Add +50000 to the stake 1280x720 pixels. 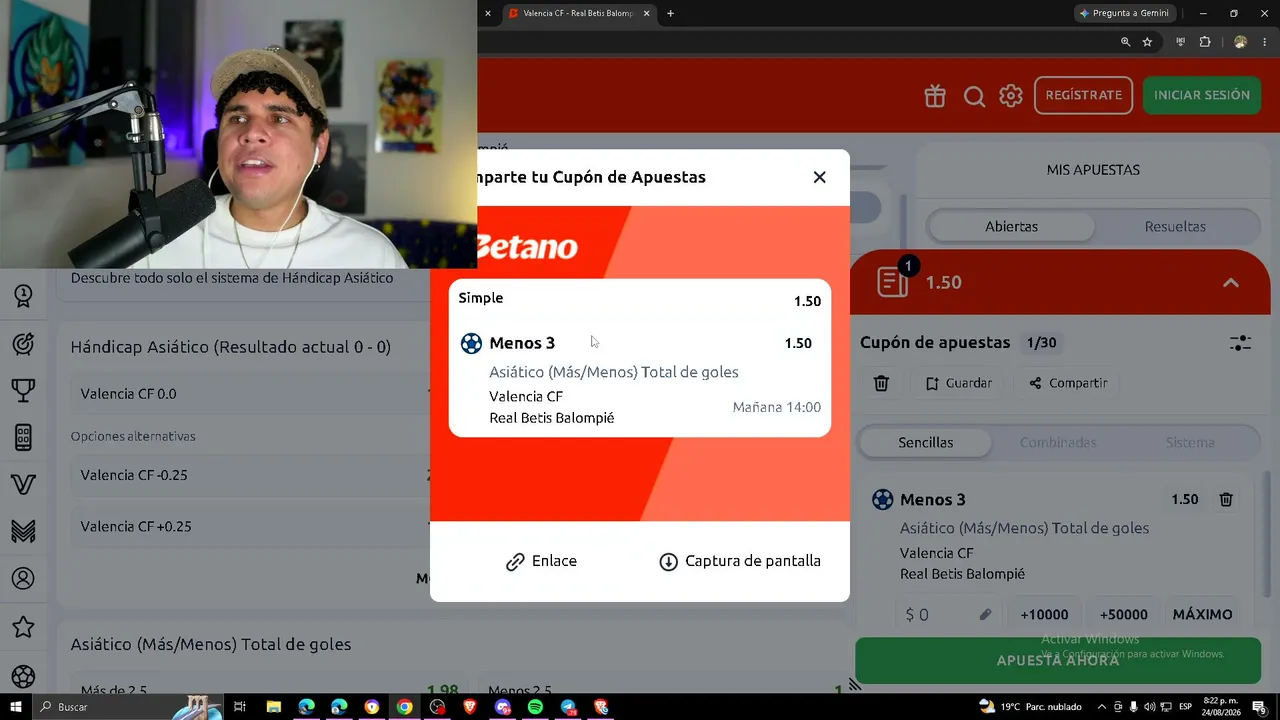point(1123,615)
